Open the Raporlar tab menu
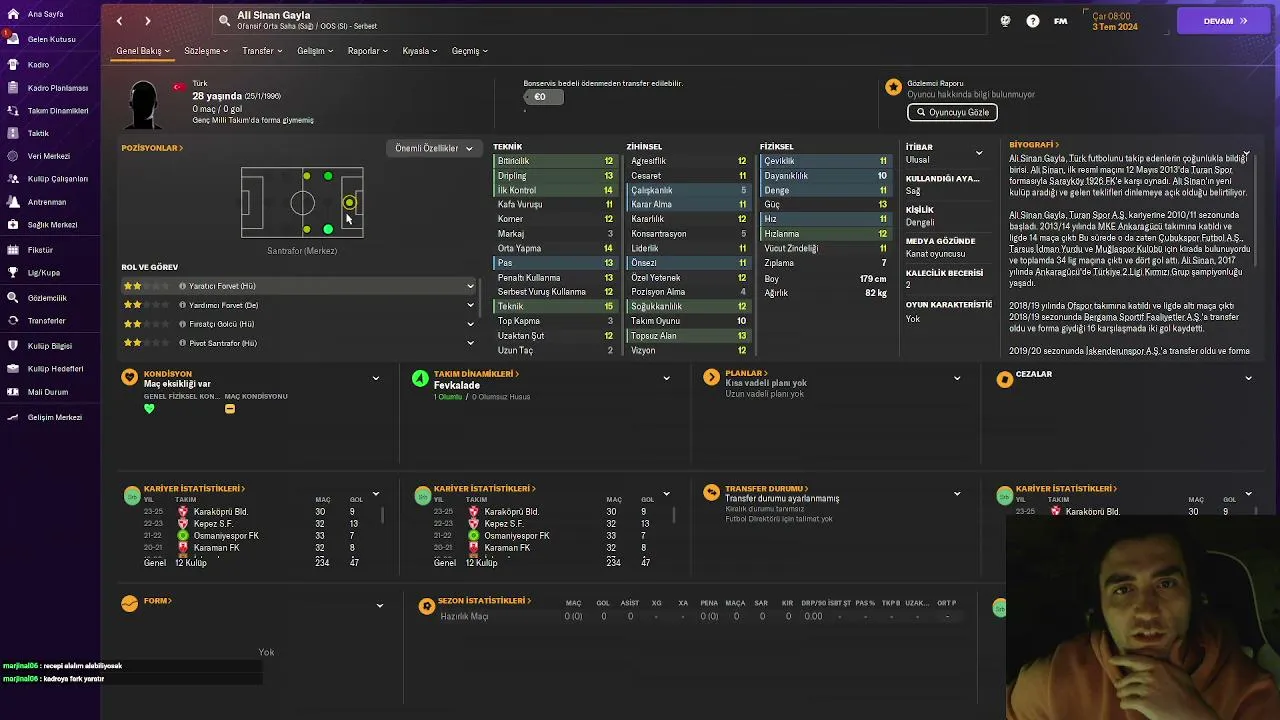 pos(368,51)
